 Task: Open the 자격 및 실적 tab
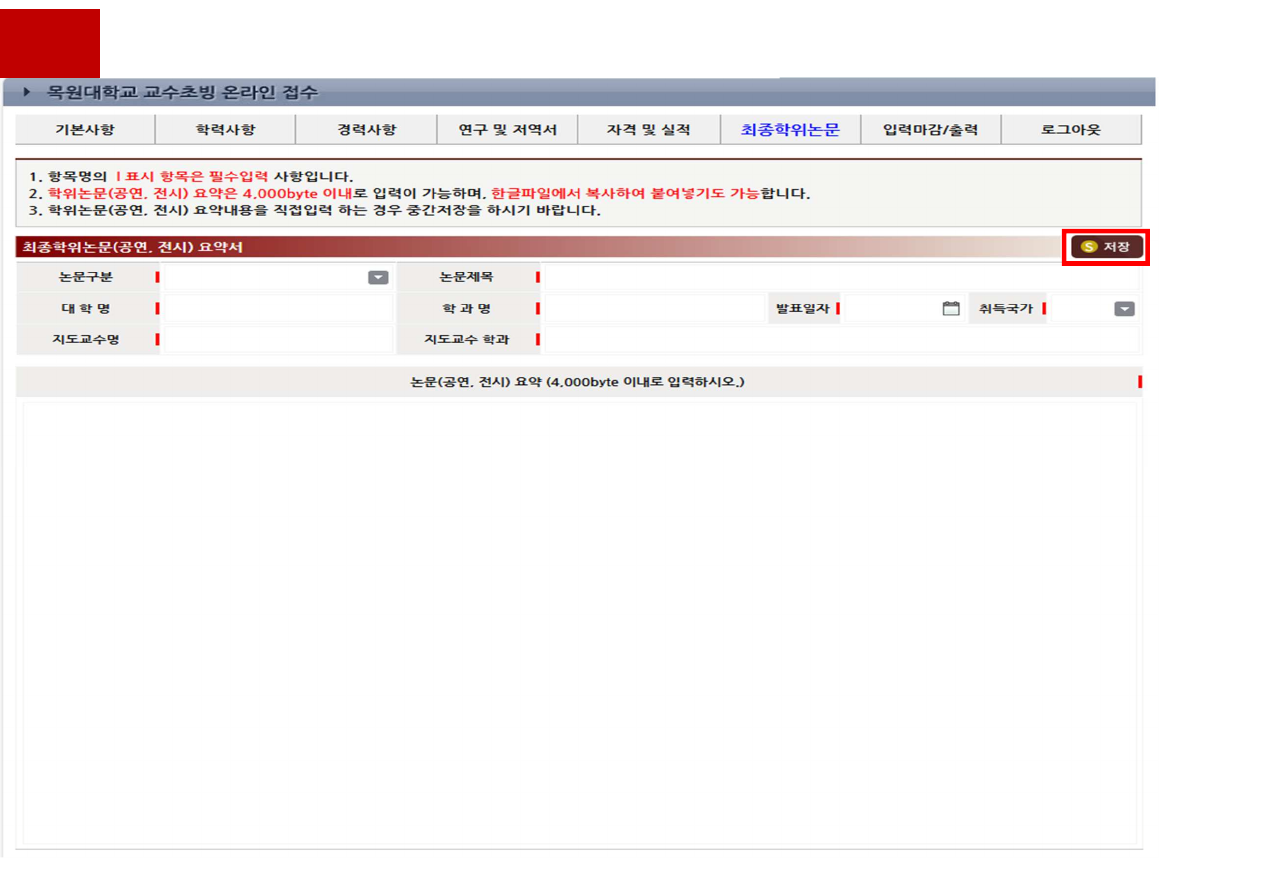648,130
